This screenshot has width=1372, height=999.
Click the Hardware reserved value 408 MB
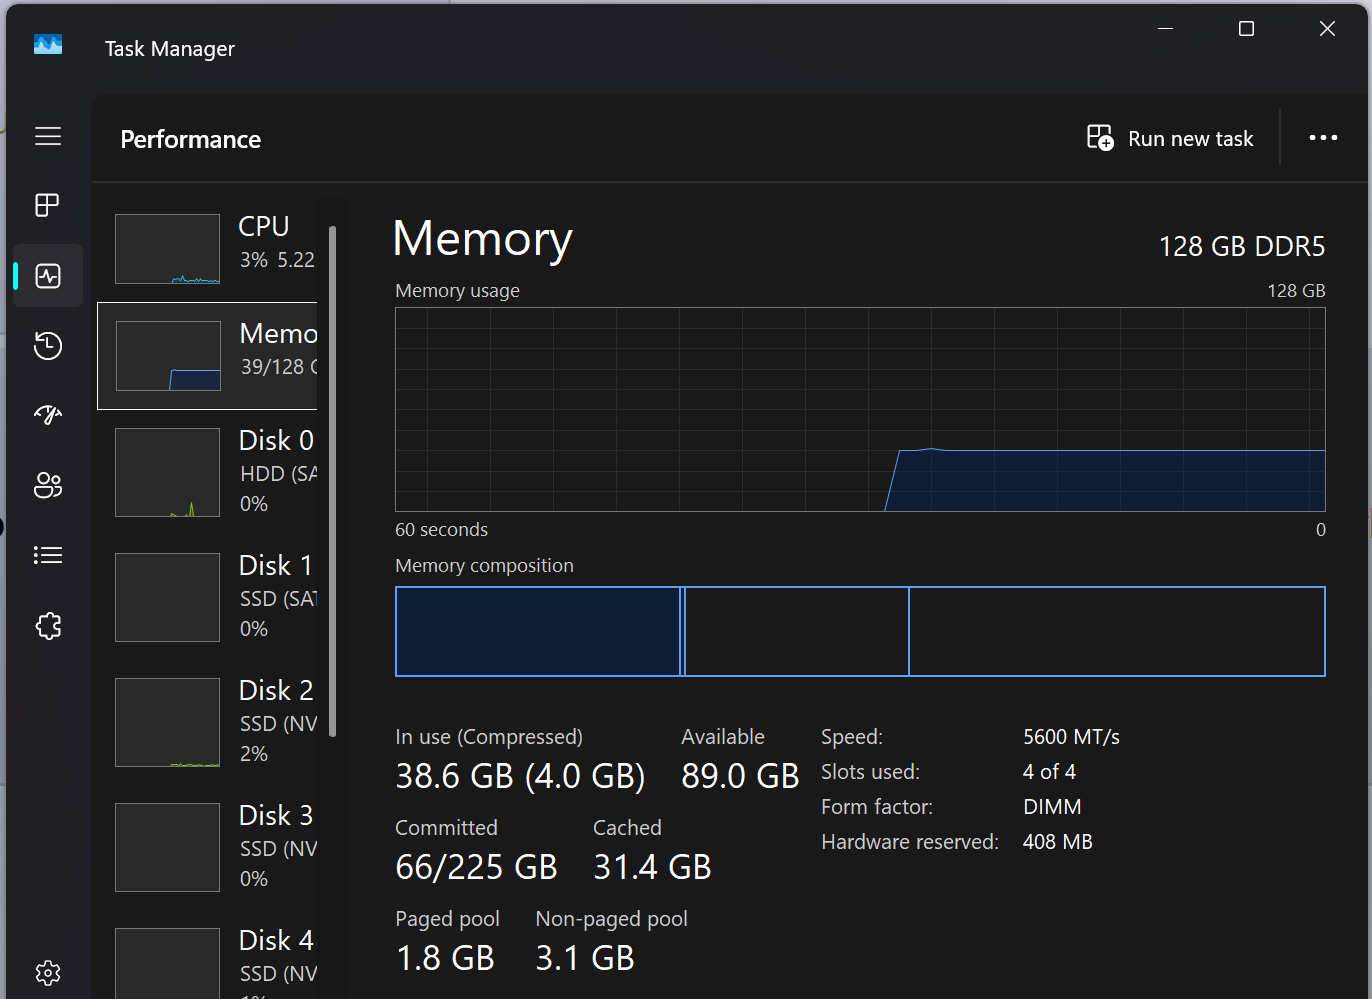pos(1058,842)
